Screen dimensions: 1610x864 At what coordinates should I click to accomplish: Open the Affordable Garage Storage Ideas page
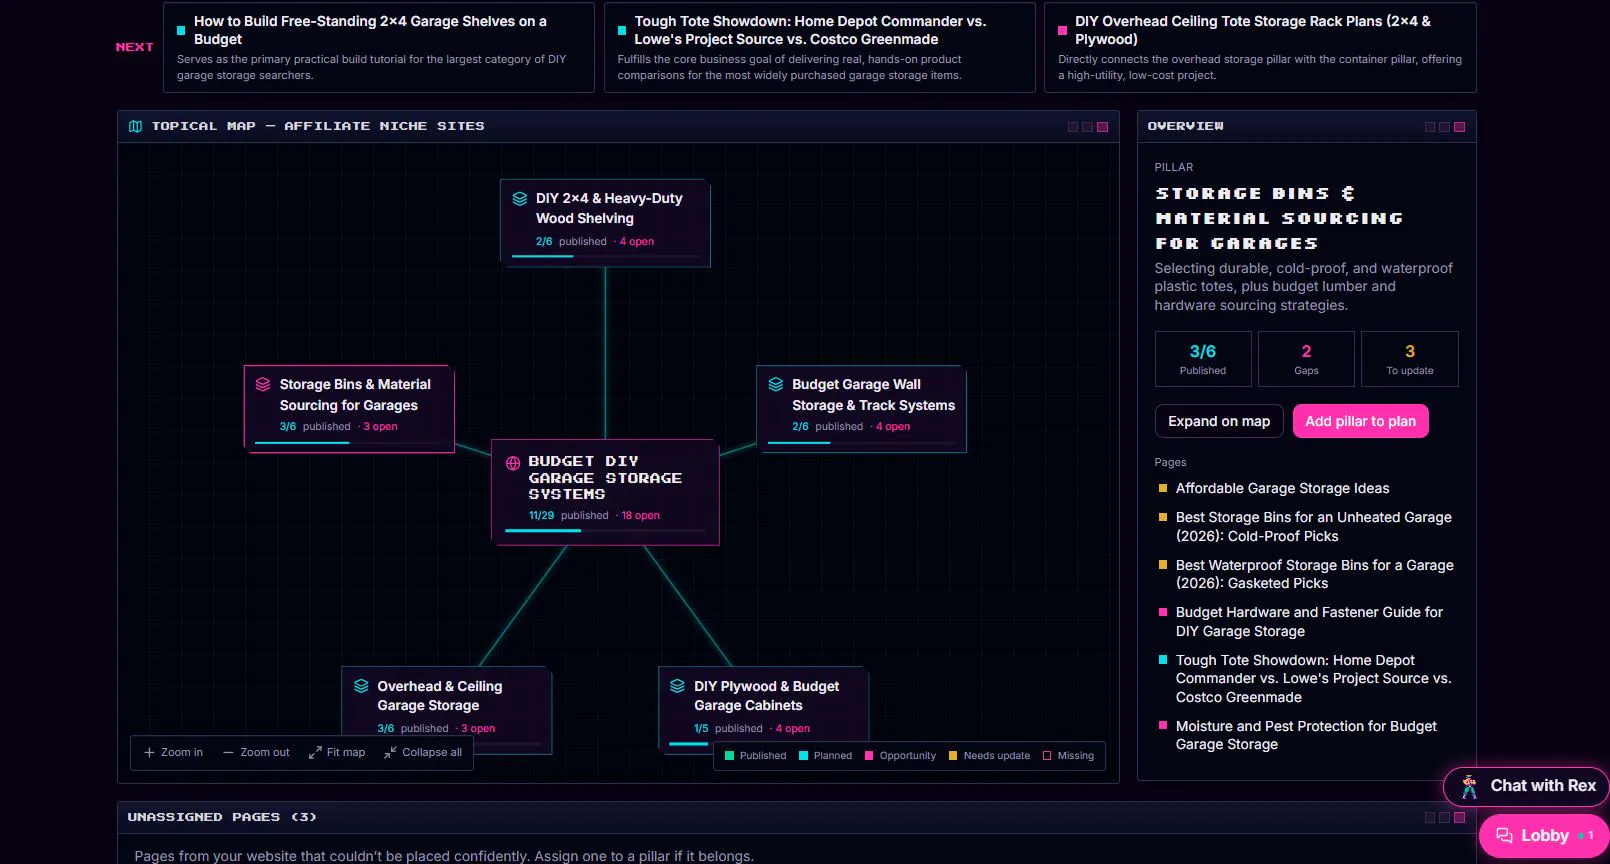click(x=1283, y=488)
